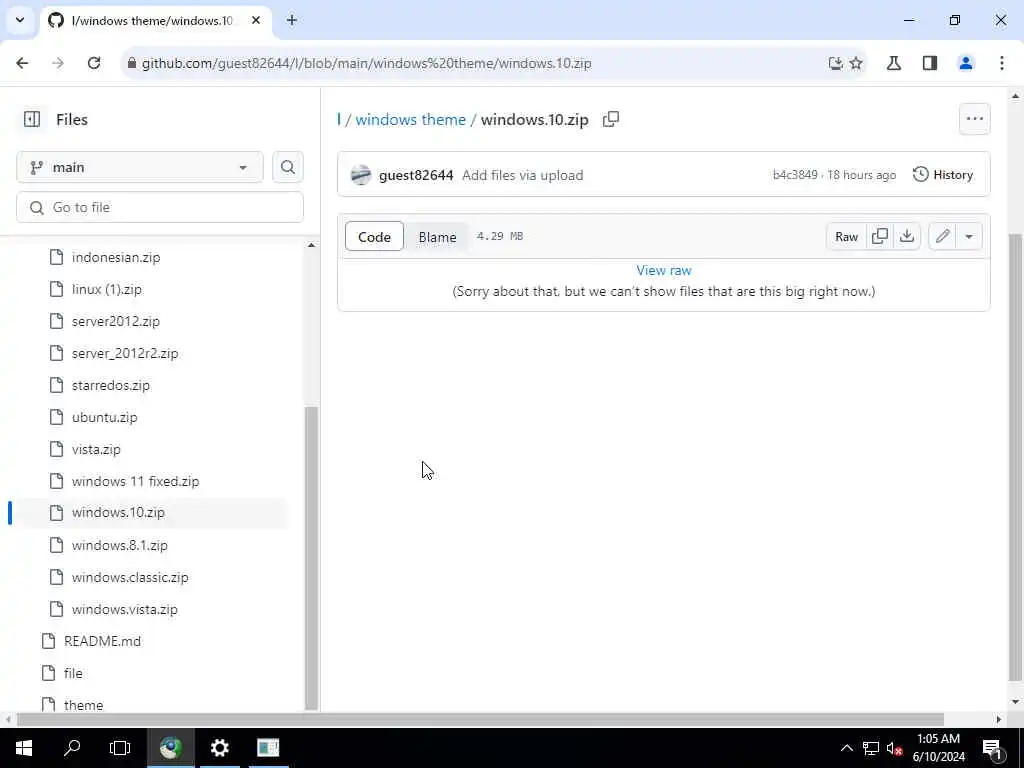Copy file path icon next to windows.10.zip
Image resolution: width=1024 pixels, height=768 pixels.
(611, 119)
